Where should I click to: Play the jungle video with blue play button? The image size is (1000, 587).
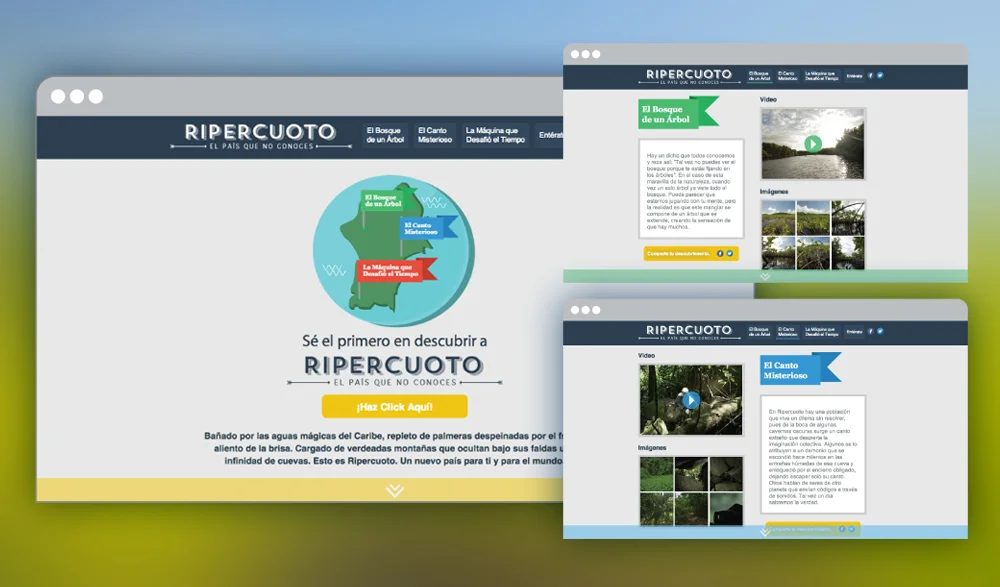pos(691,400)
